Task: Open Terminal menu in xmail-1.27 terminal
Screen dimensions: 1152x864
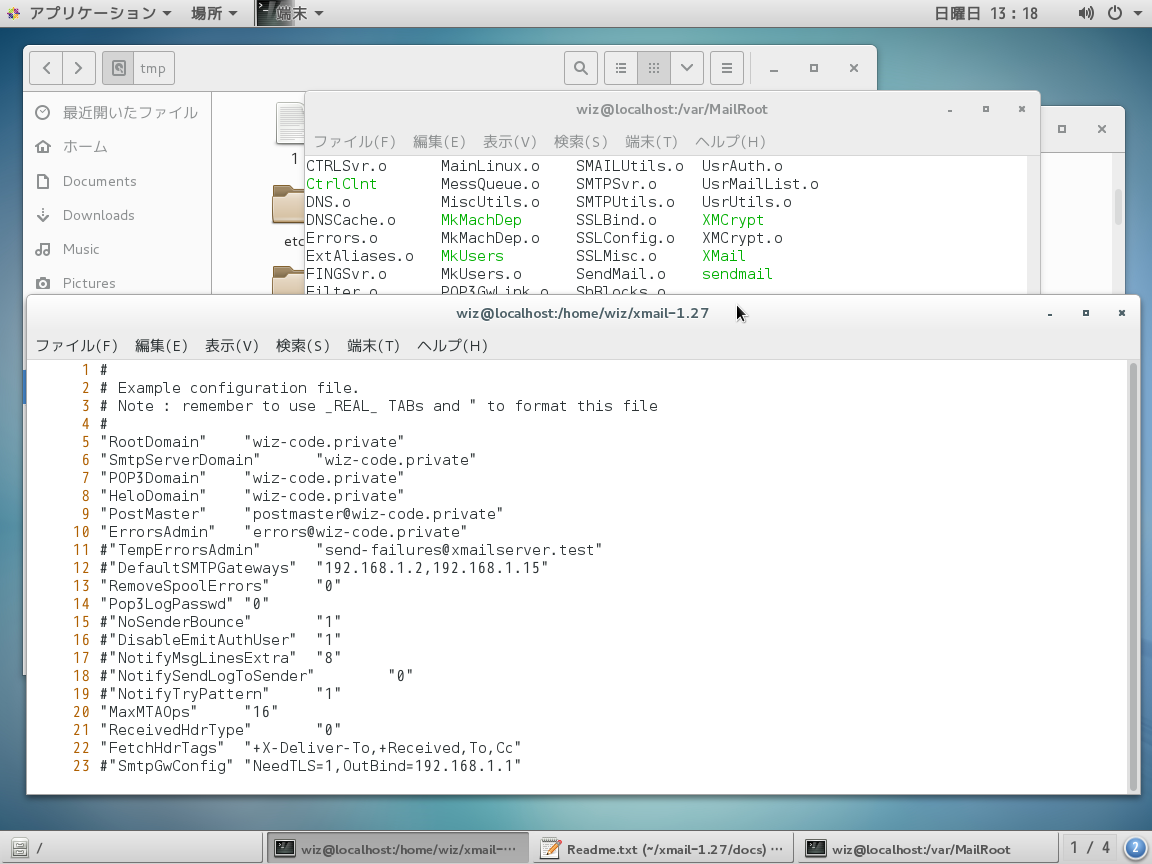Action: click(373, 346)
